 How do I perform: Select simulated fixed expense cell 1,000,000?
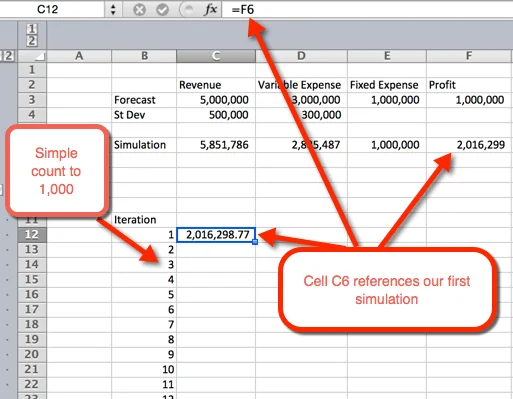point(387,145)
